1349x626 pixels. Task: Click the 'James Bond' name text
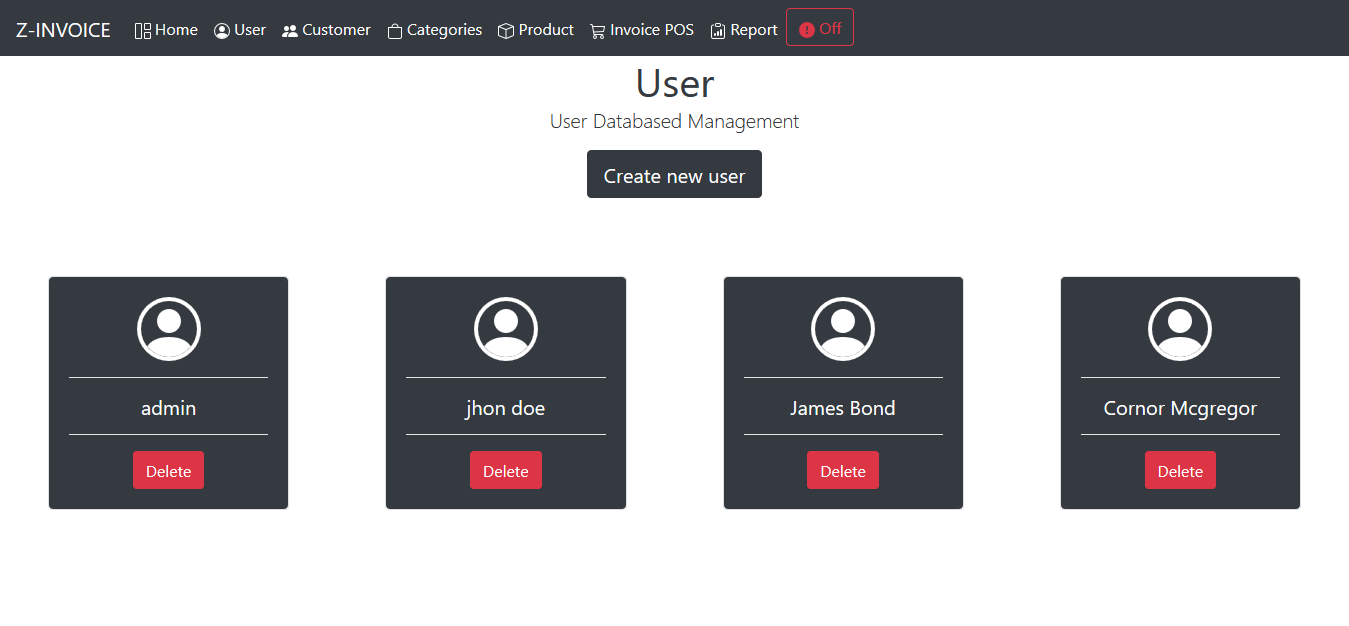pyautogui.click(x=843, y=408)
